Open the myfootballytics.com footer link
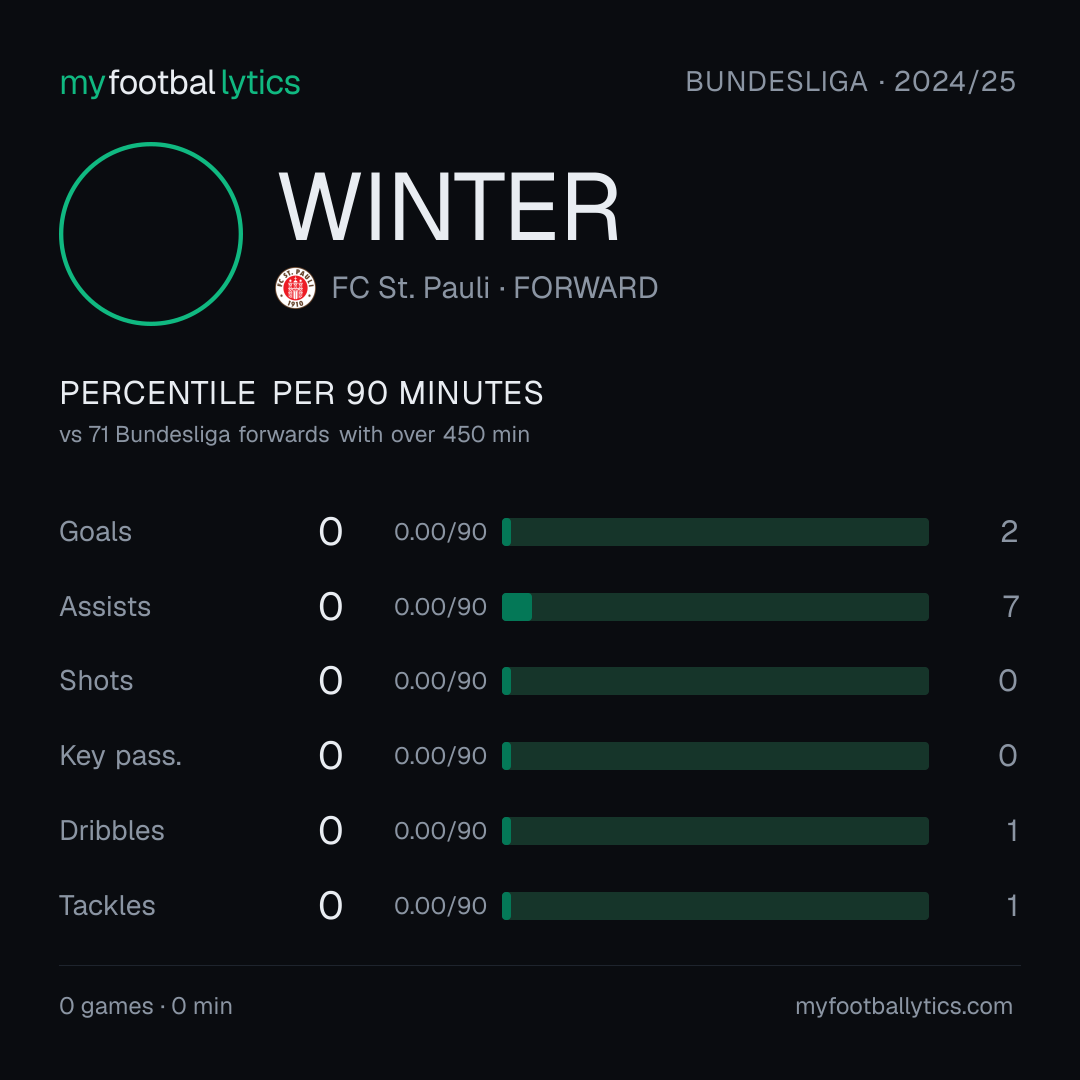Screen dimensions: 1080x1080 point(904,1006)
